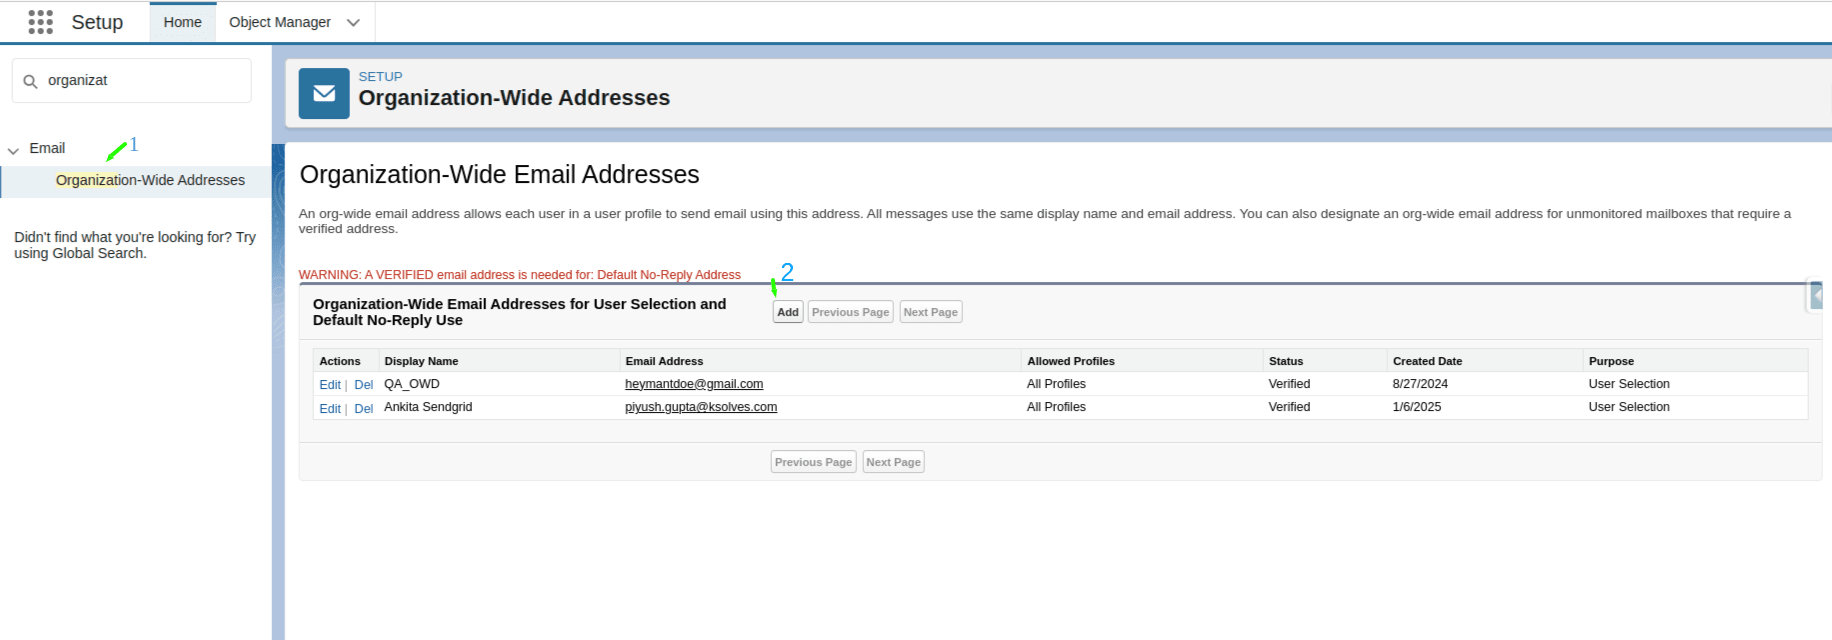Screen dimensions: 1832x640
Task: Open the Object Manager dropdown chevron
Action: [353, 22]
